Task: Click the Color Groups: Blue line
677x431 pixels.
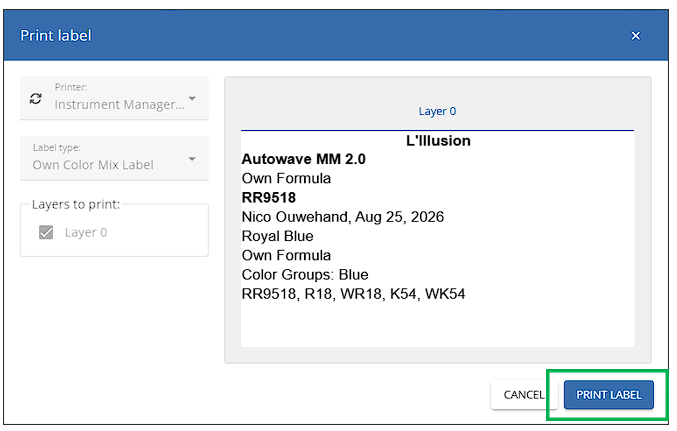Action: [x=305, y=275]
